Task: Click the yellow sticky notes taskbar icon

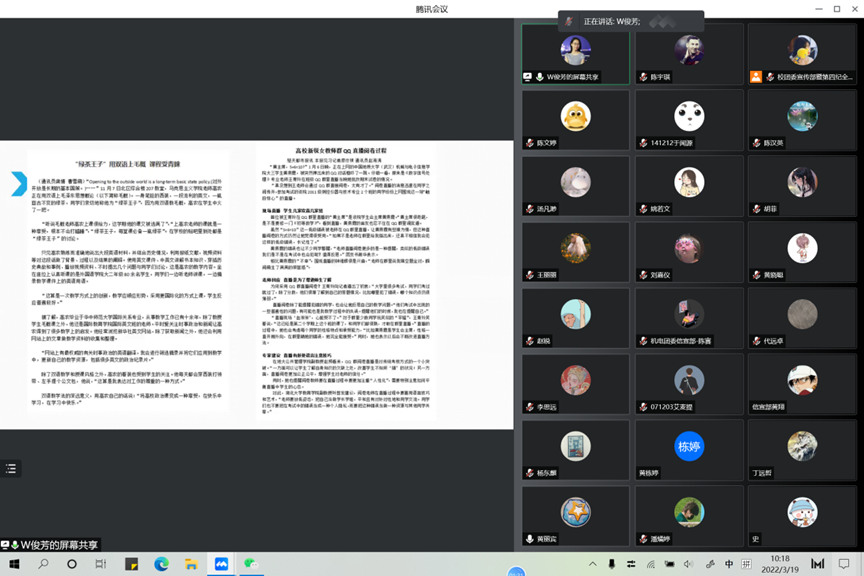Action: pos(131,564)
